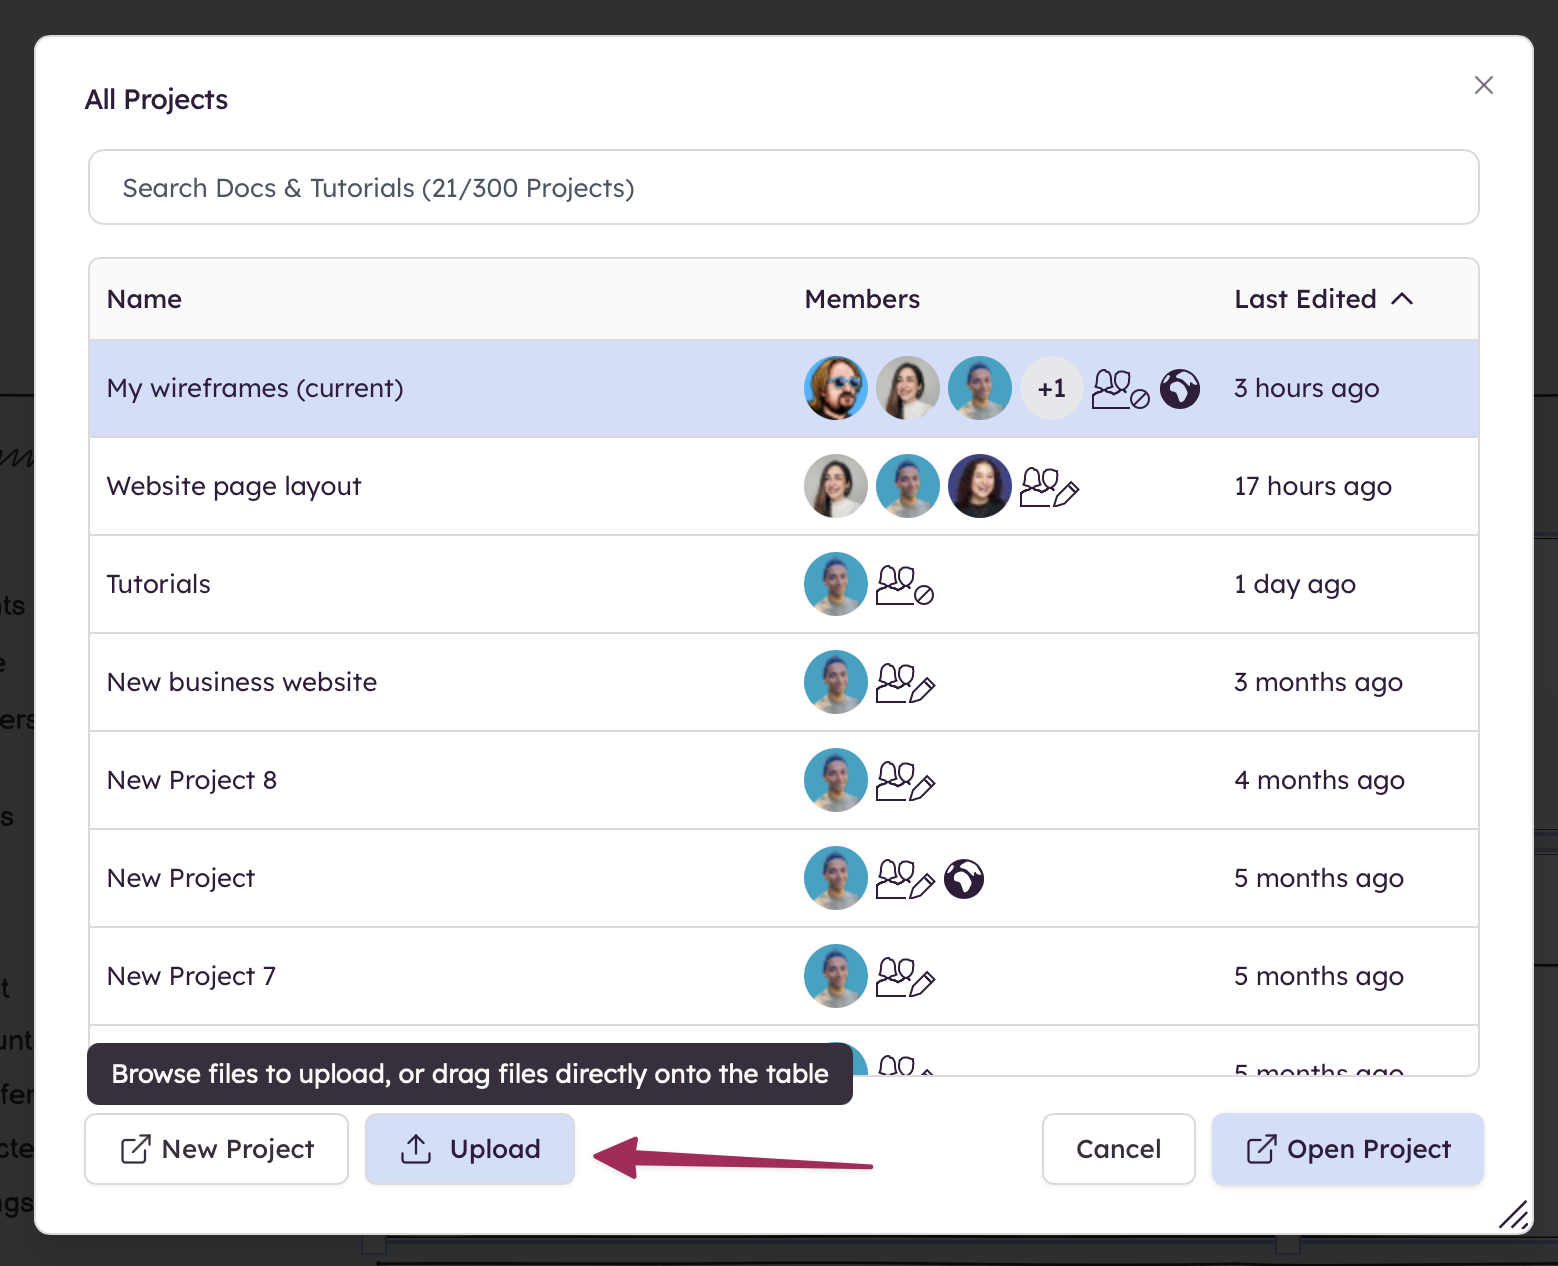1558x1266 pixels.
Task: Close the All Projects dialog
Action: pos(1484,85)
